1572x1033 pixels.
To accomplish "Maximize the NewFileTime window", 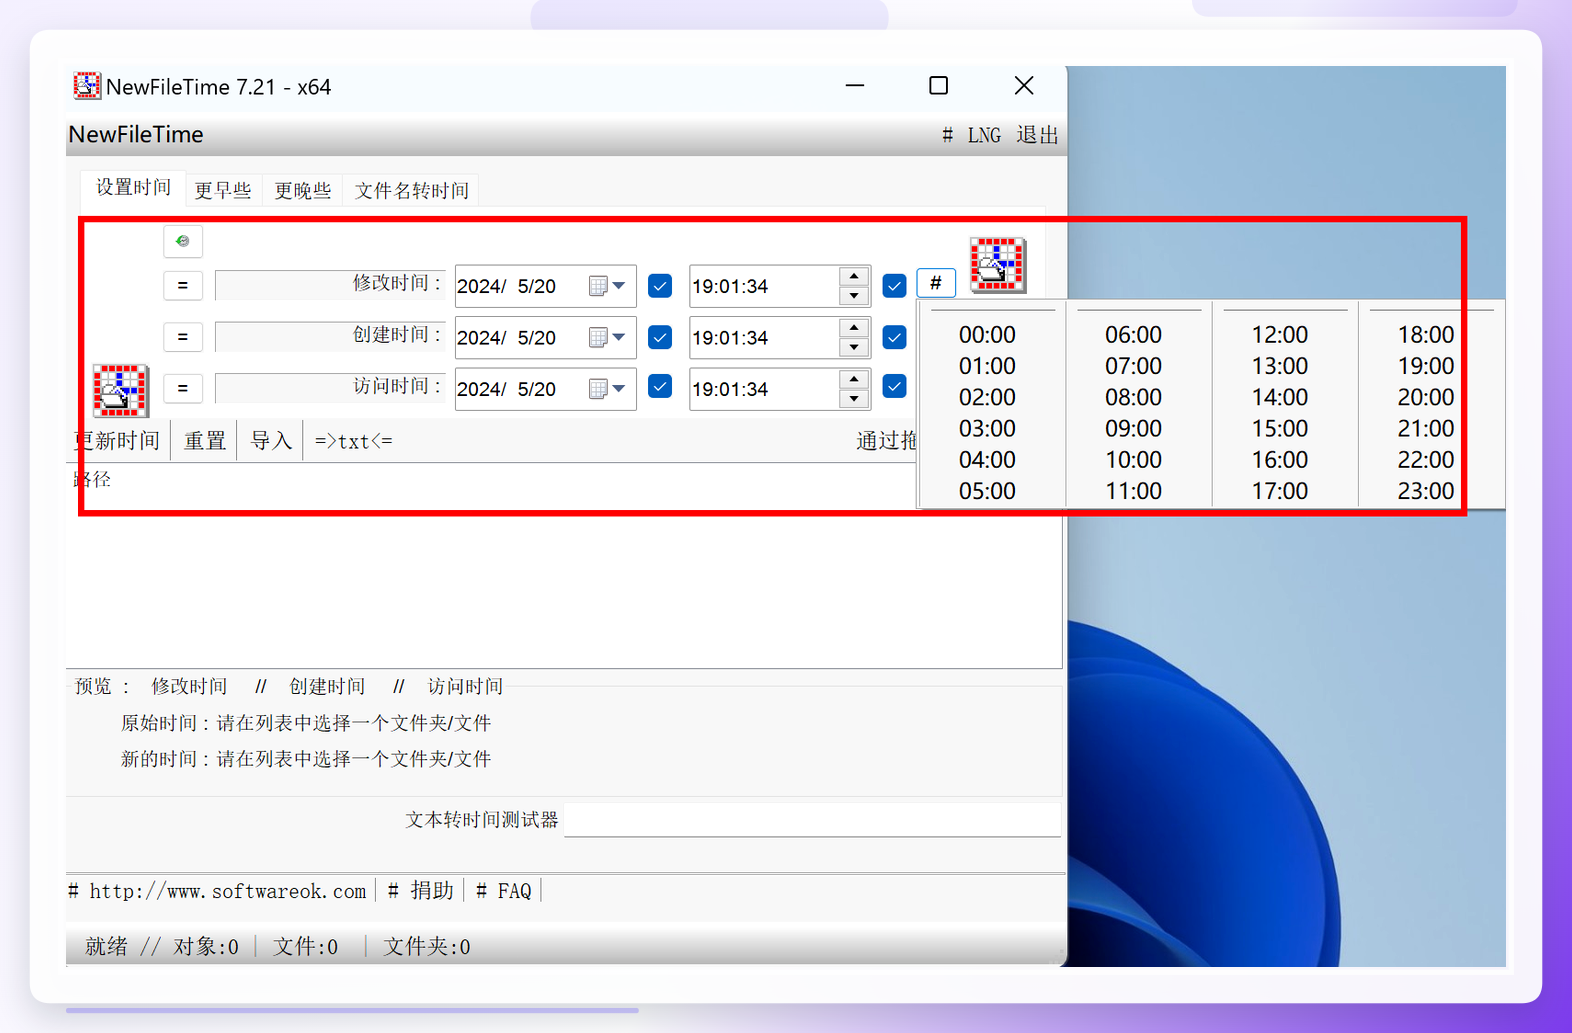I will pyautogui.click(x=938, y=86).
